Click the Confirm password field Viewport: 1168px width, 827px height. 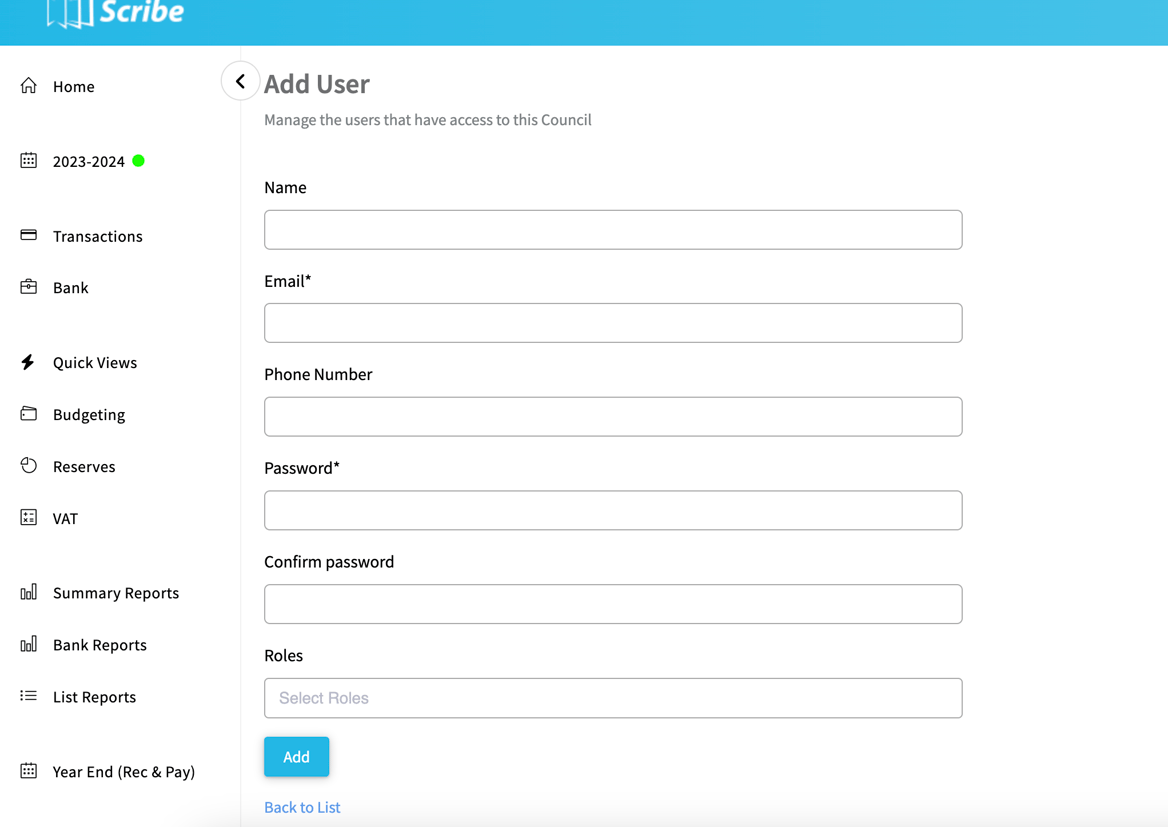click(613, 604)
